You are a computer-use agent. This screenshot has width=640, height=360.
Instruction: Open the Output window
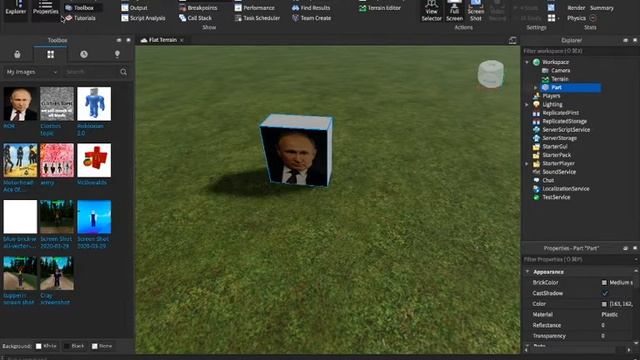click(134, 8)
